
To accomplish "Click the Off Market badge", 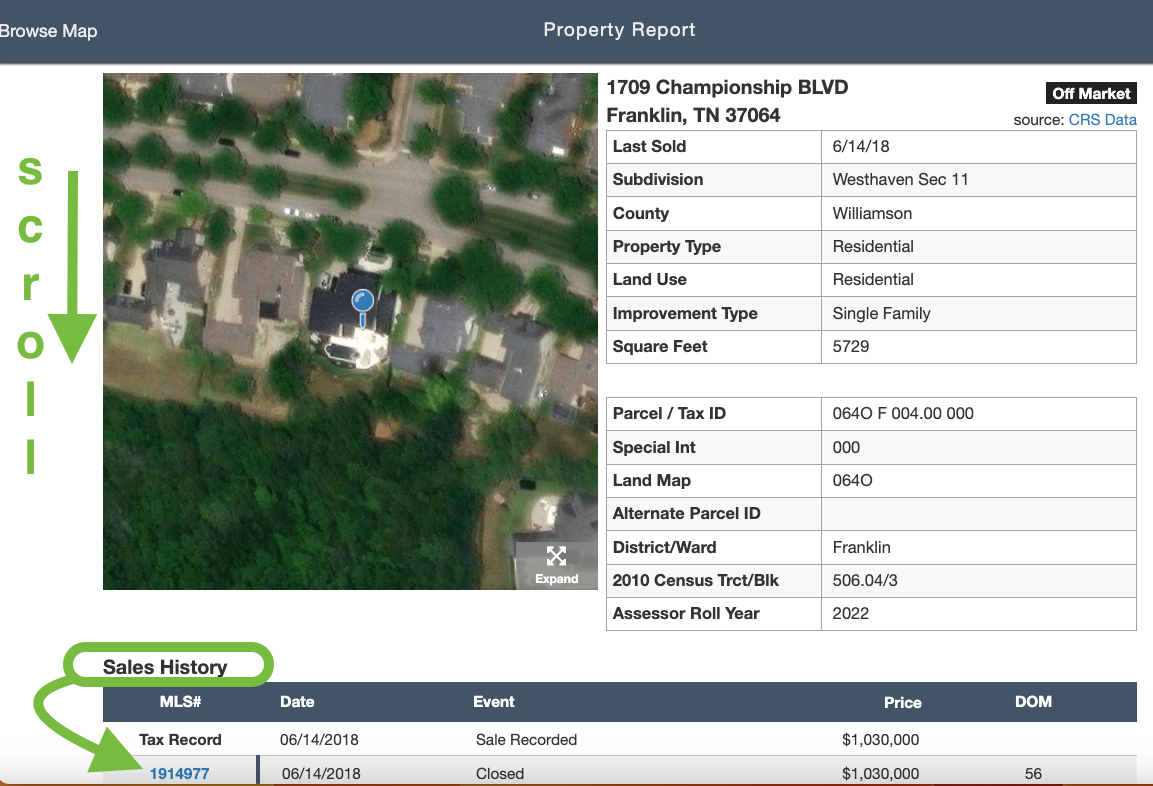I will click(1091, 93).
